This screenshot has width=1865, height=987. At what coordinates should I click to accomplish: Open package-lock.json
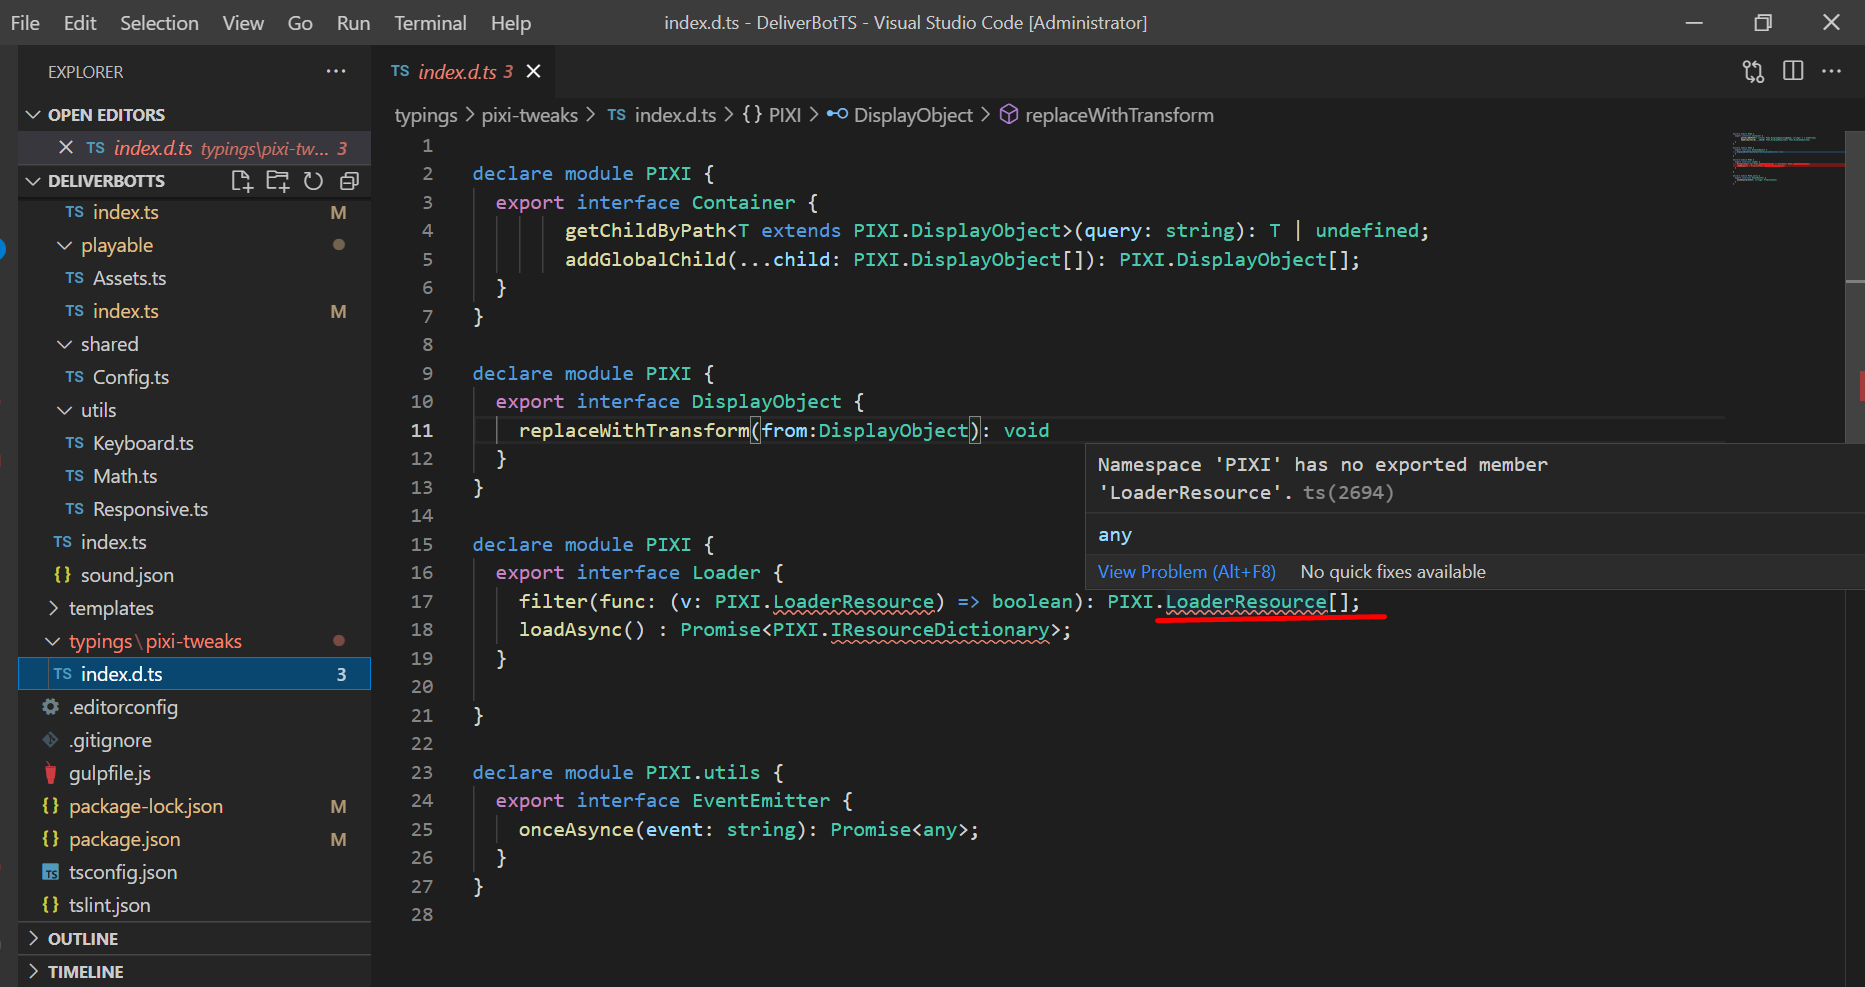[146, 806]
